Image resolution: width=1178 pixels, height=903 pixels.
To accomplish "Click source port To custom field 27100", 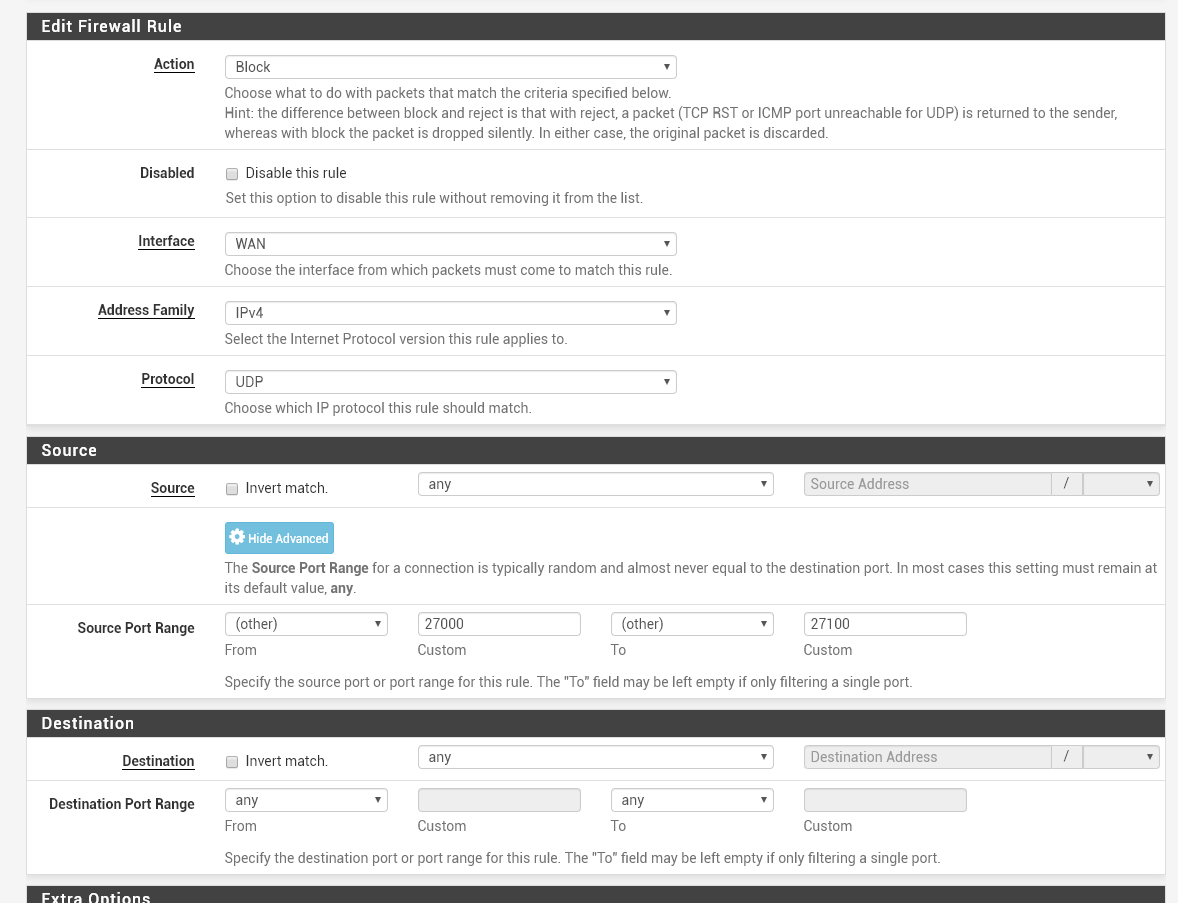I will point(885,624).
